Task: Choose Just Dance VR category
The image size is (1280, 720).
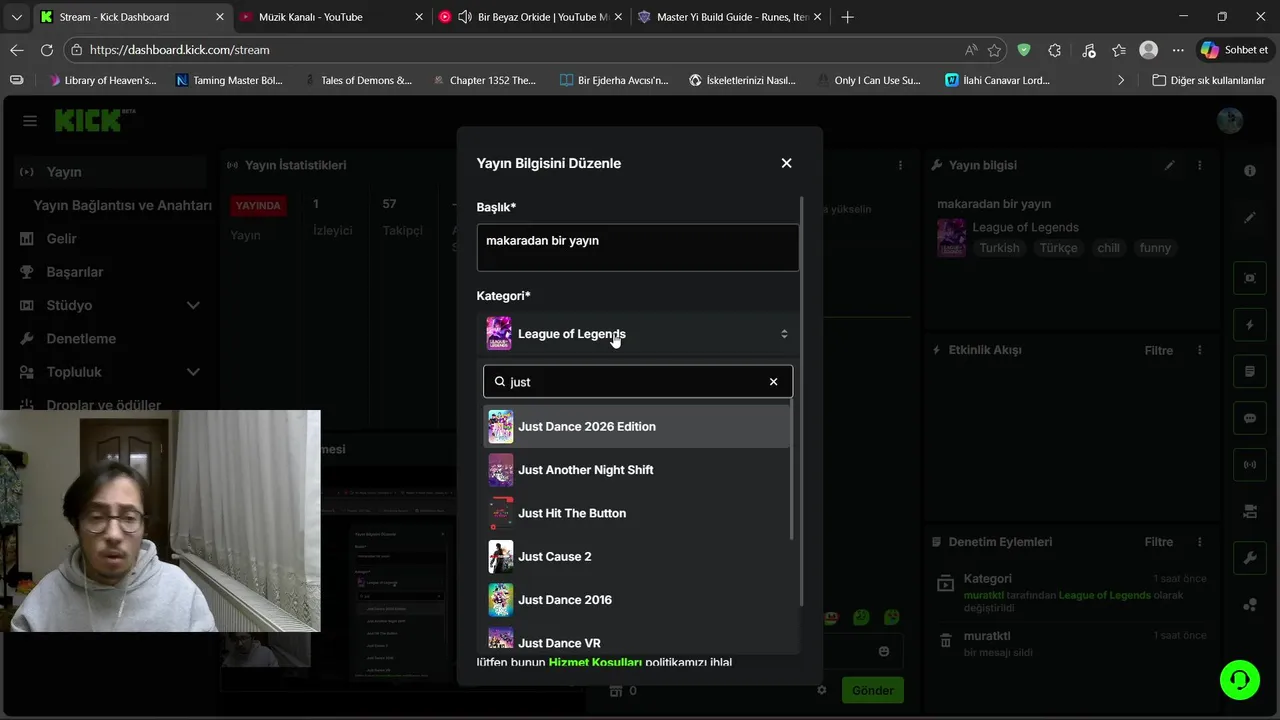Action: point(637,640)
